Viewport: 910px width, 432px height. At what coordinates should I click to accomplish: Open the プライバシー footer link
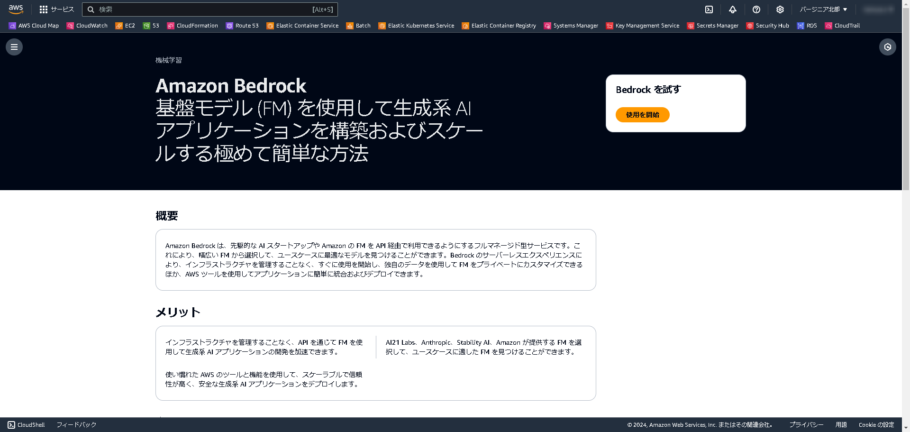tap(806, 424)
